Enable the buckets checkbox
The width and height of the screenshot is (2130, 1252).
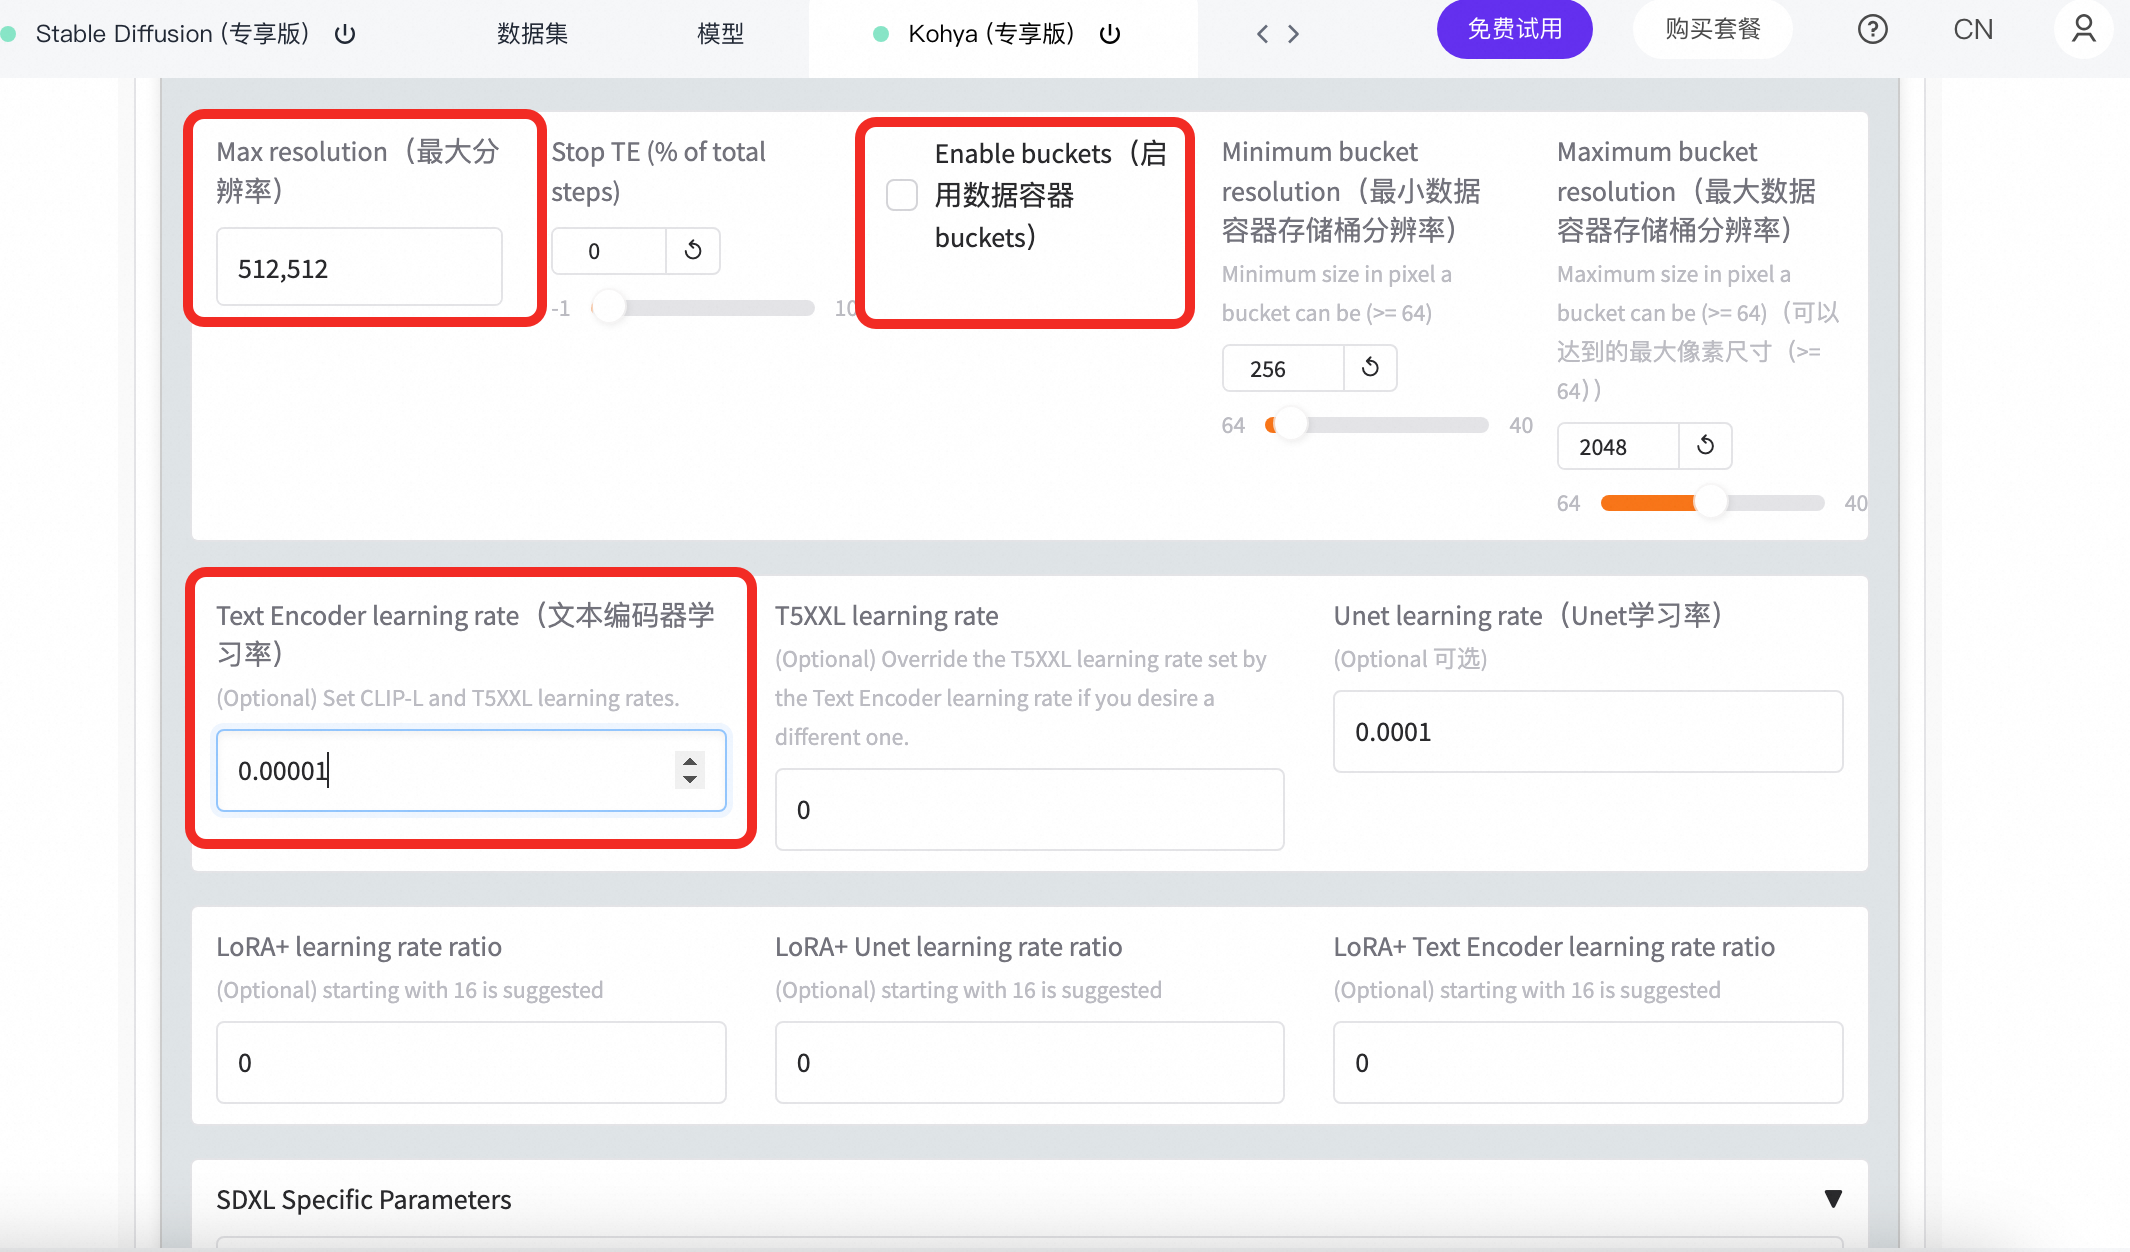[902, 195]
